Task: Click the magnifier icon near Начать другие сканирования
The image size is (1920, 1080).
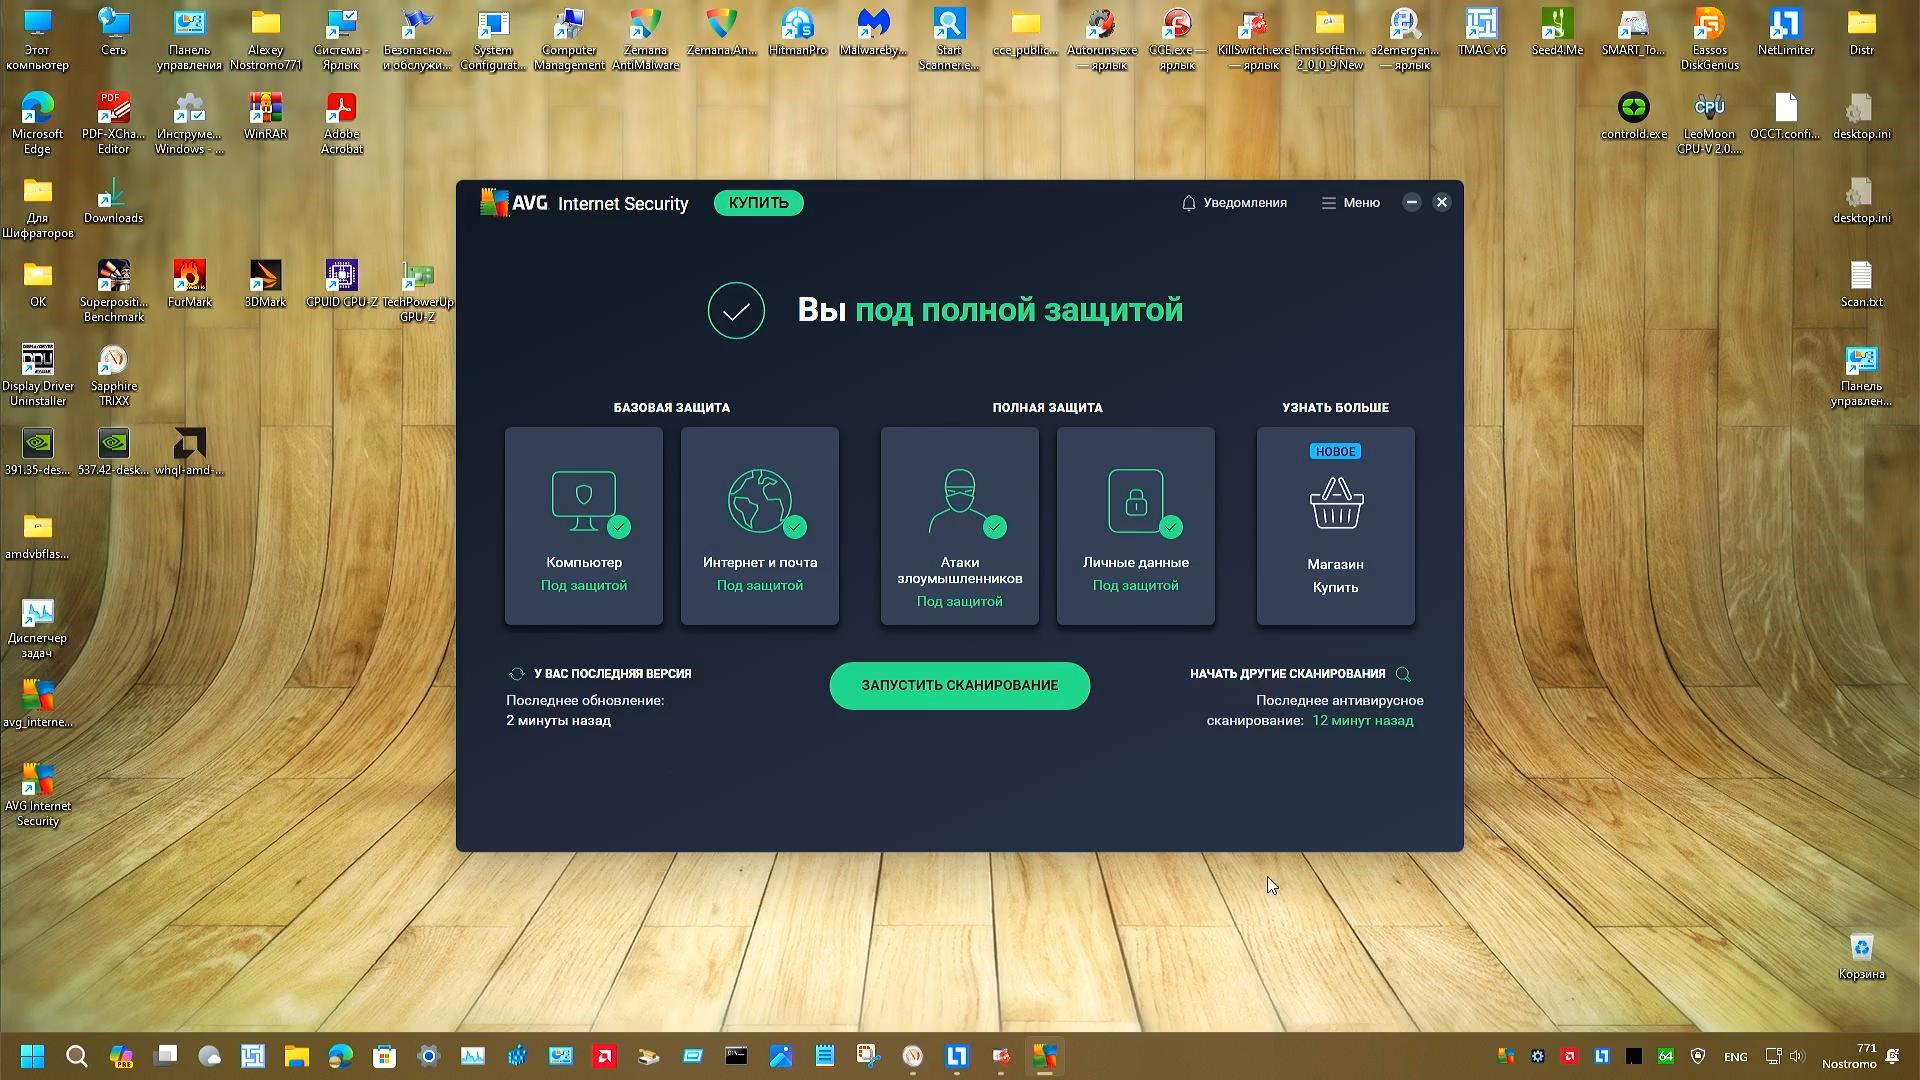Action: pos(1403,673)
